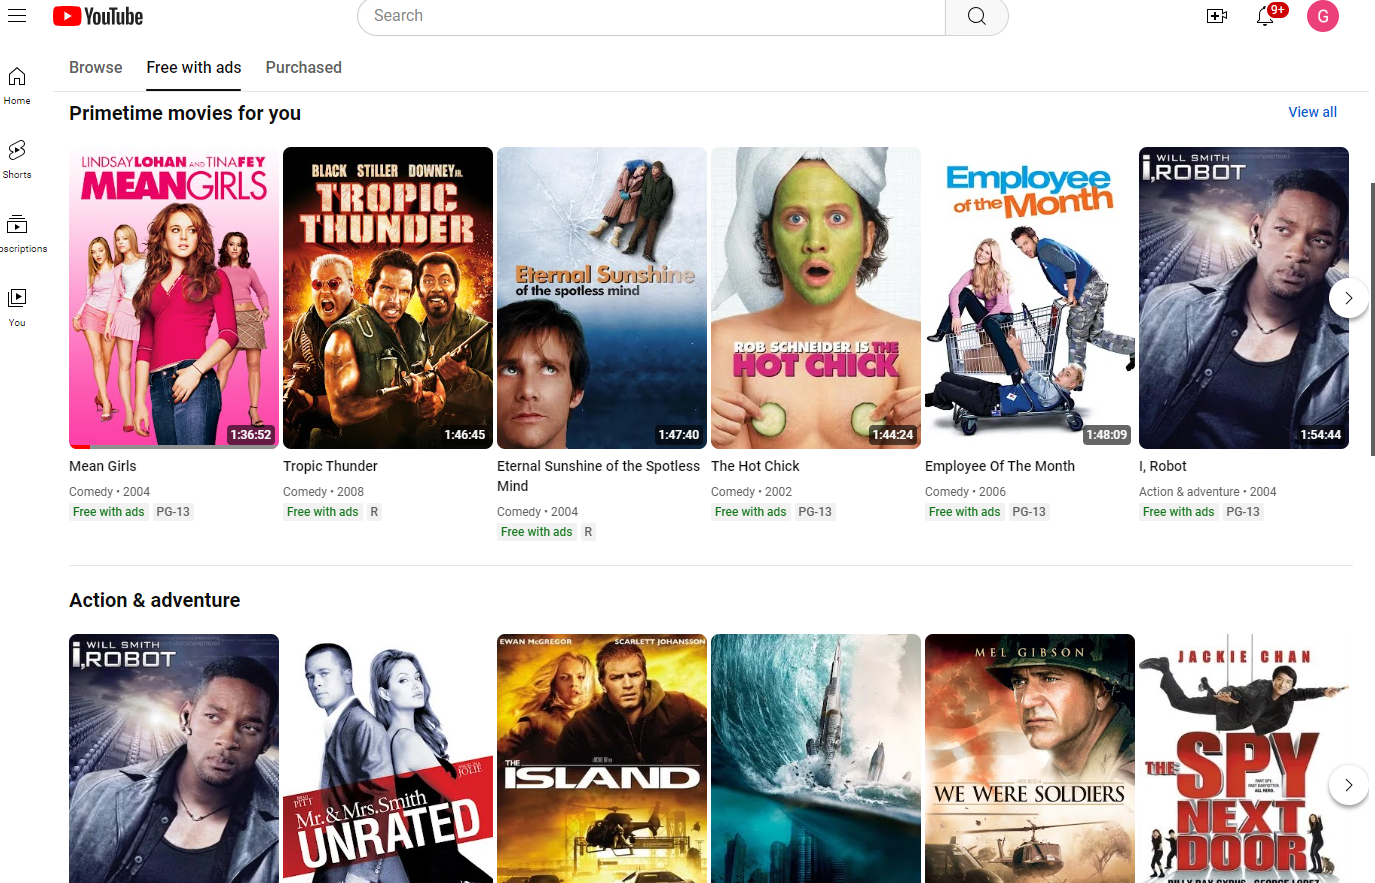Open the hamburger guide menu
1375x883 pixels.
[17, 16]
